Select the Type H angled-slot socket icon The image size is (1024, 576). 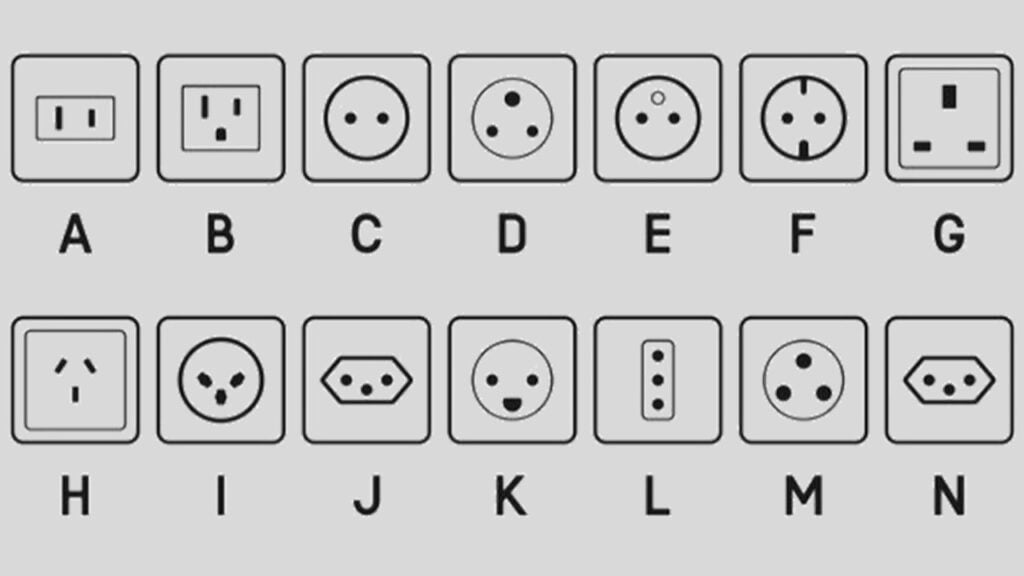point(75,380)
